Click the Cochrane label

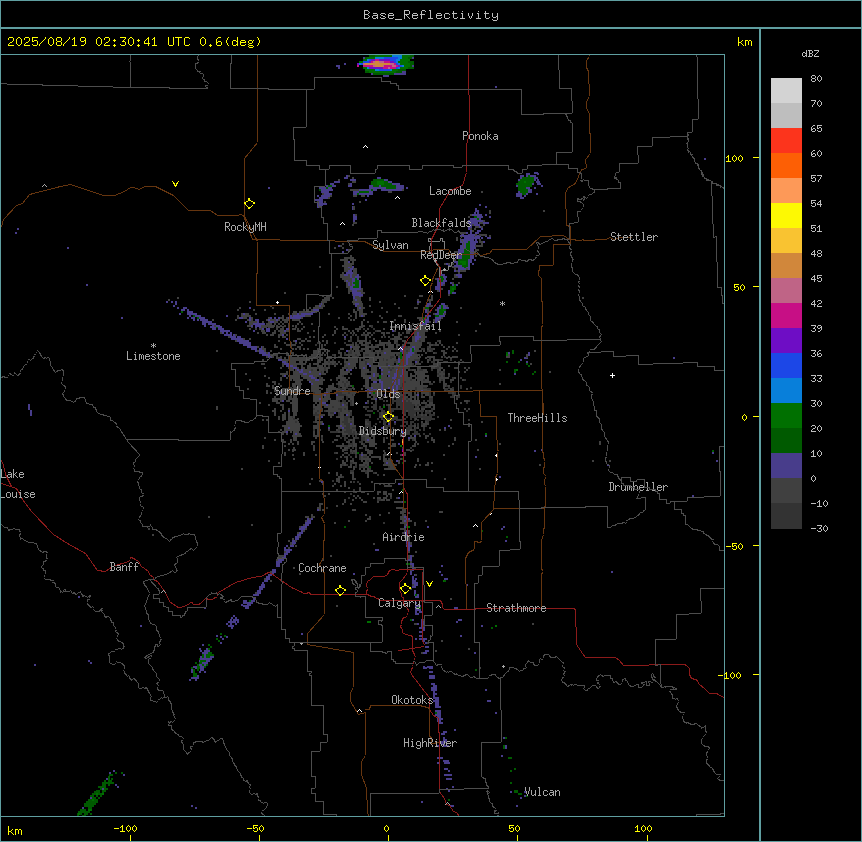(x=322, y=568)
